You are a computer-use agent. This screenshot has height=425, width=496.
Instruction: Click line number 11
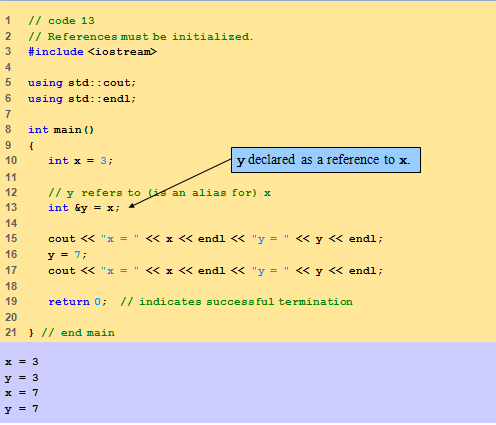point(11,177)
